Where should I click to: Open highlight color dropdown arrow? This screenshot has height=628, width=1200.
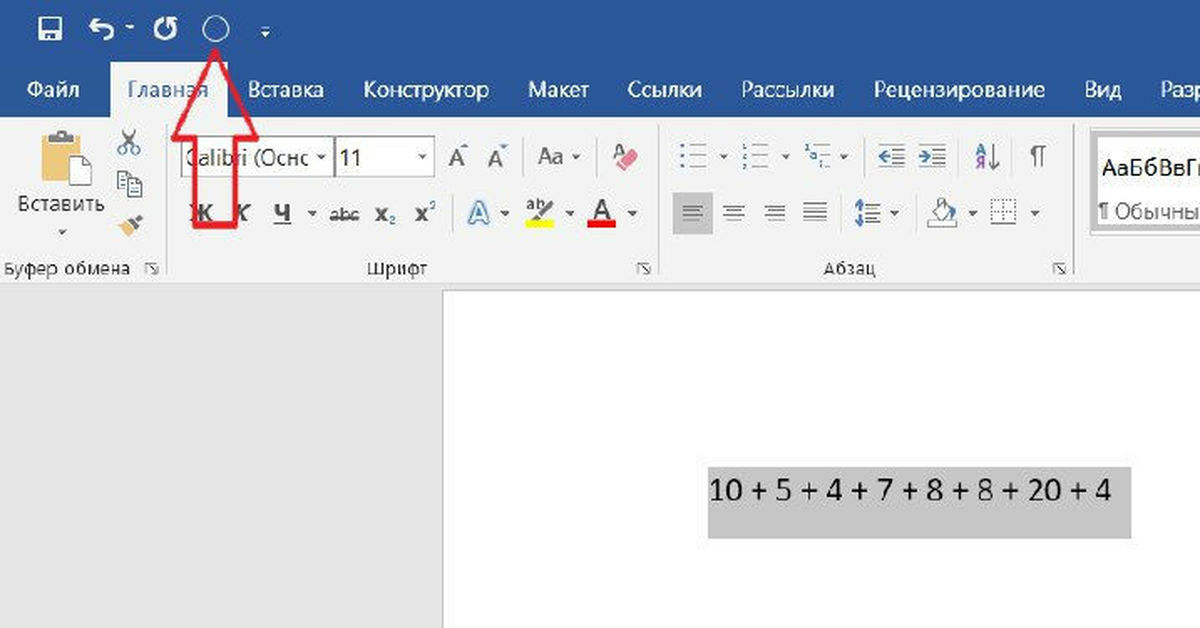click(x=570, y=213)
